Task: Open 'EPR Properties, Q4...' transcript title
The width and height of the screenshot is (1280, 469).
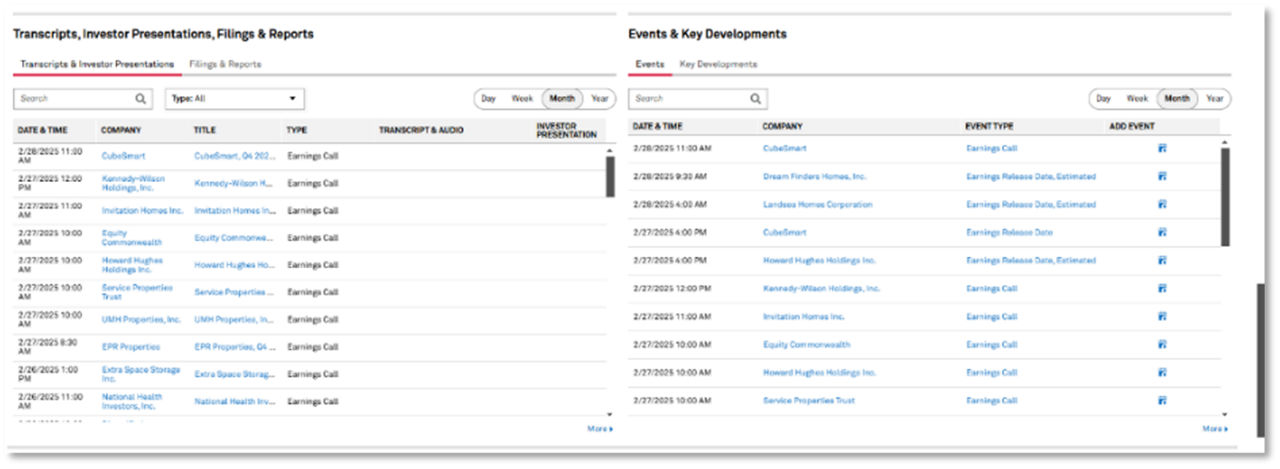Action: [233, 347]
